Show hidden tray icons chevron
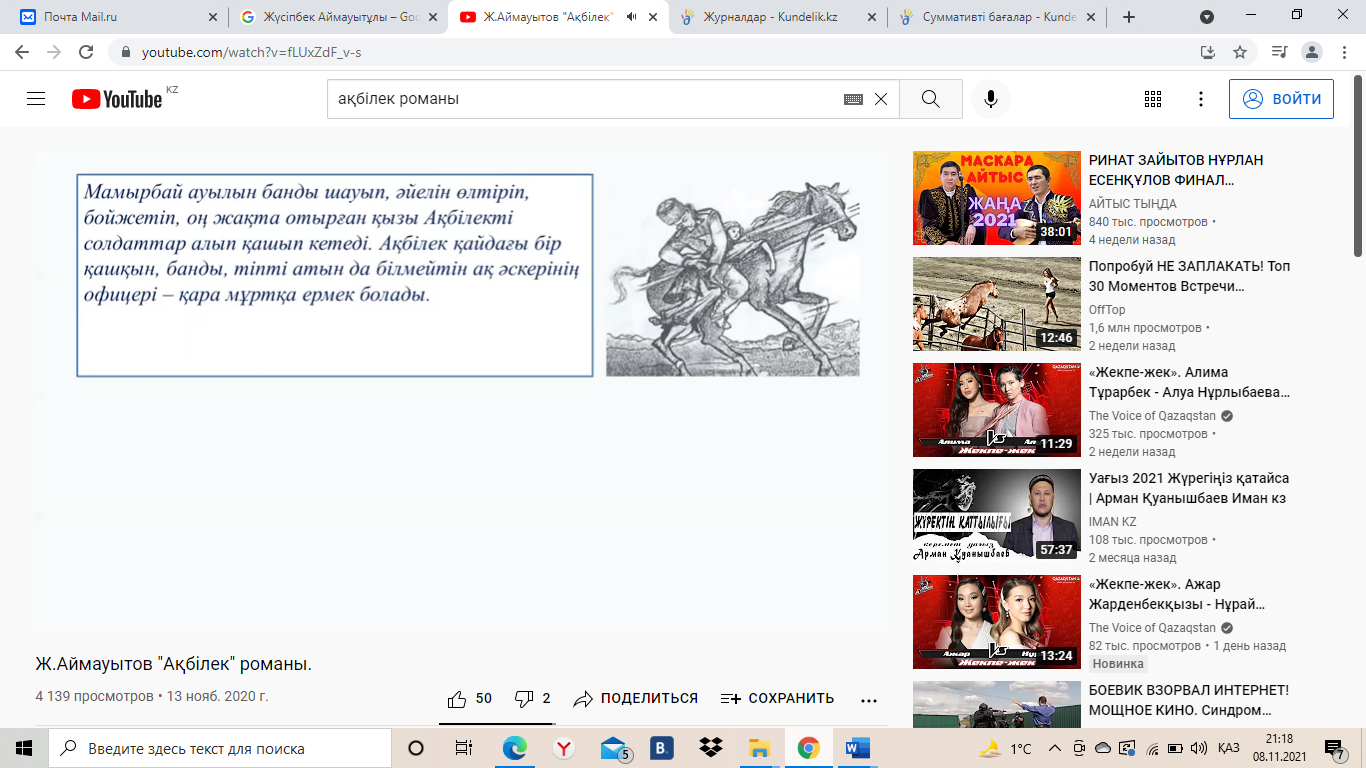The image size is (1366, 768). pyautogui.click(x=1054, y=748)
